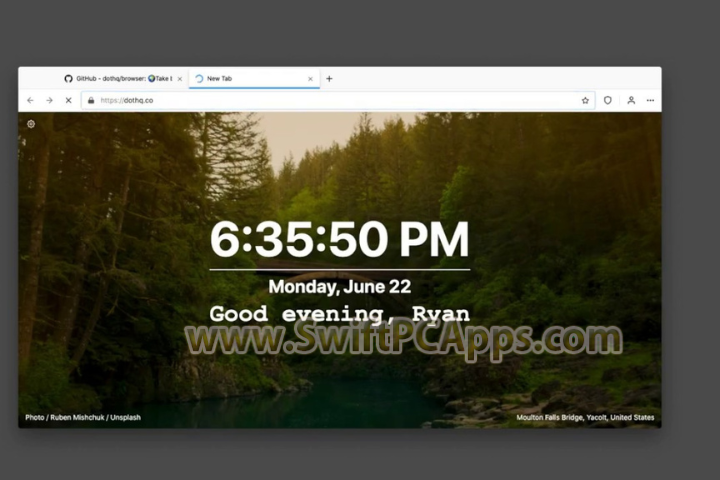
Task: Click the Good evening, Ryan greeting
Action: [340, 314]
